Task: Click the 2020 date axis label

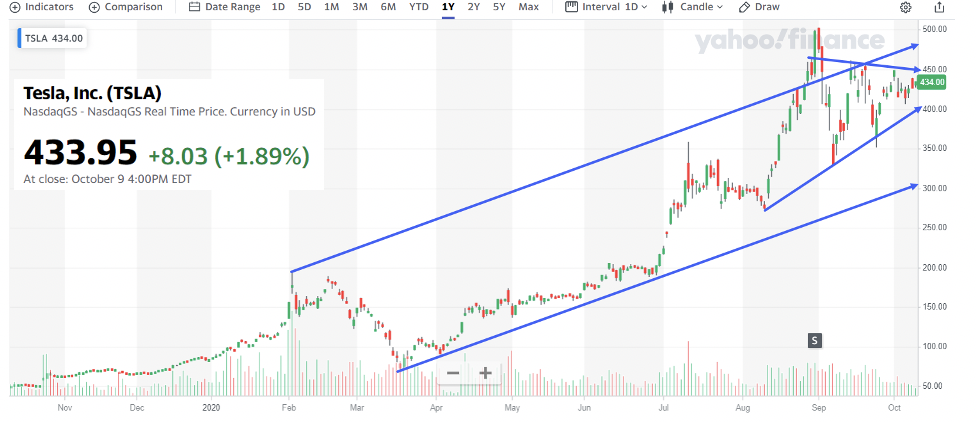Action: (x=212, y=408)
